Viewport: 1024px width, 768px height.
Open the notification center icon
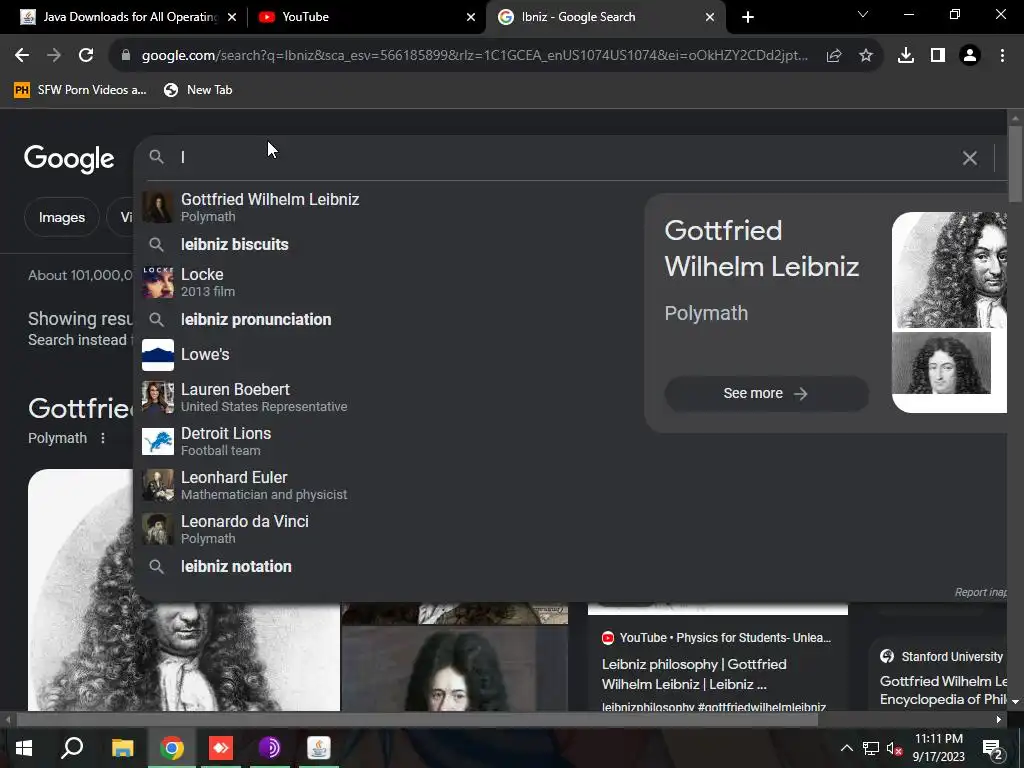tap(993, 749)
